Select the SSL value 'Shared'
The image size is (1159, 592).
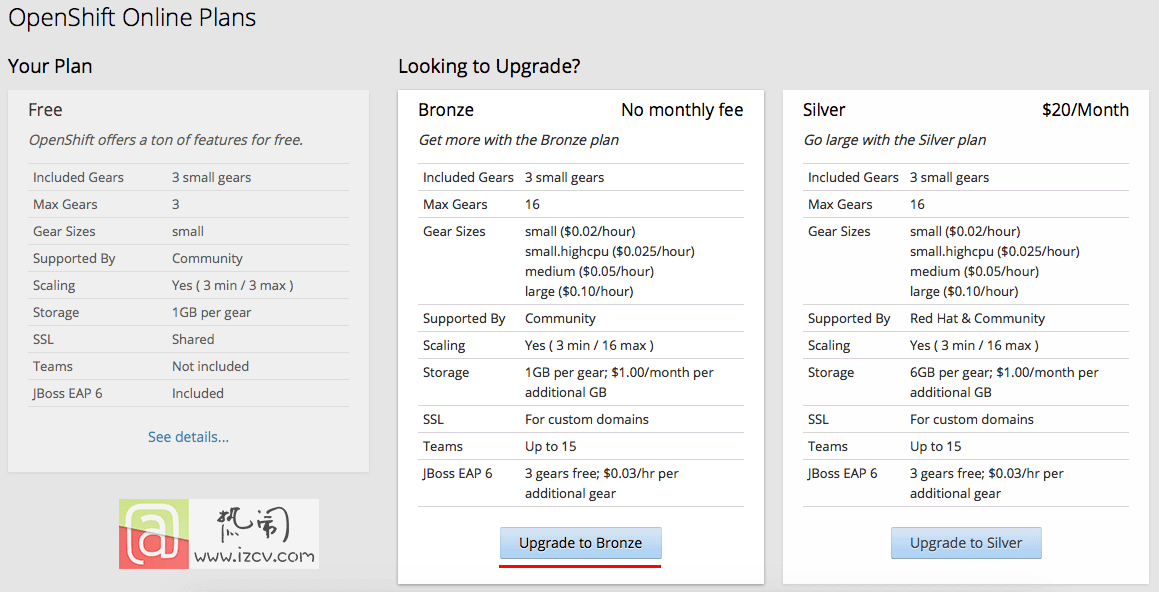193,339
